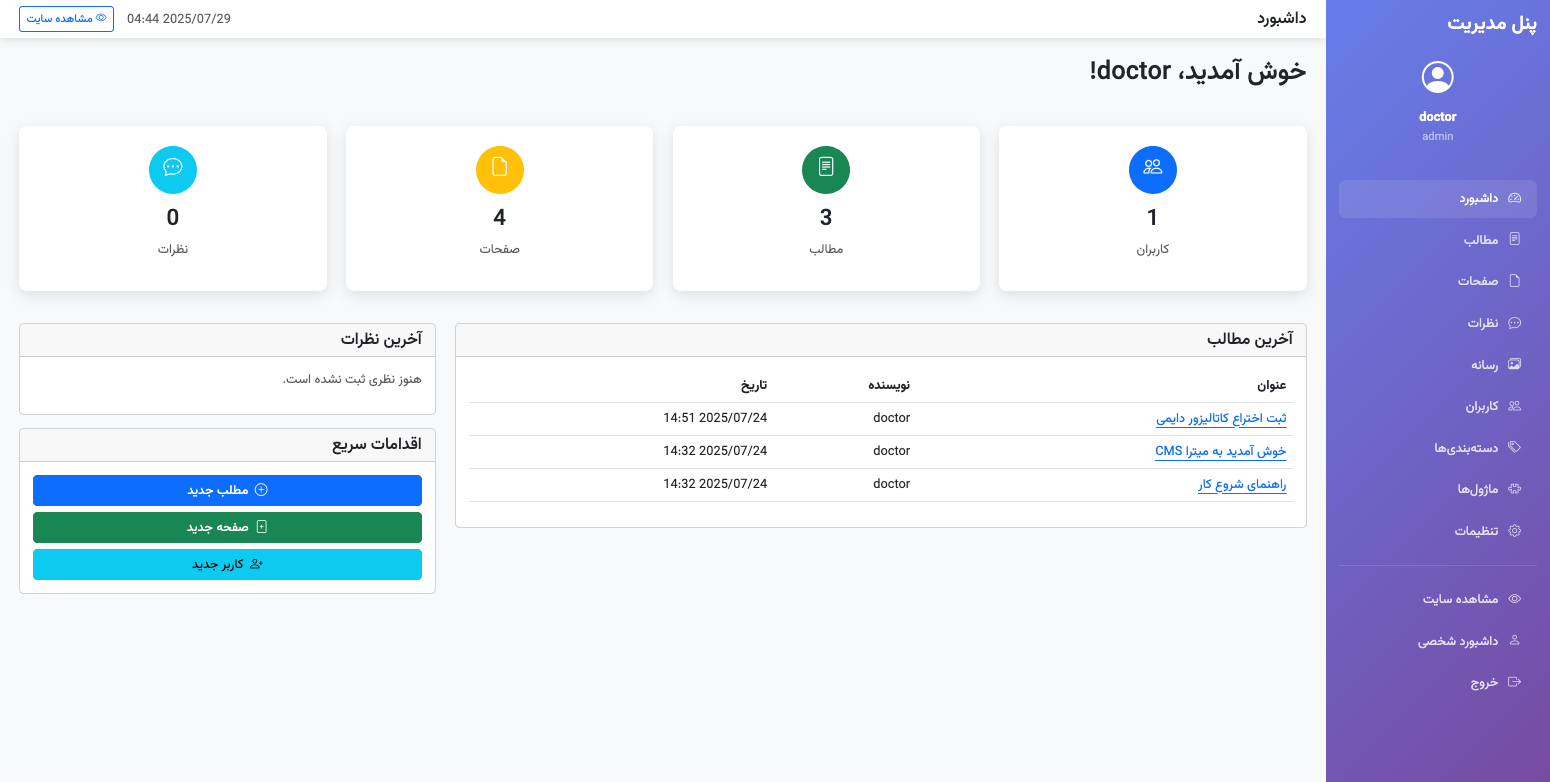Screen dimensions: 1550x782
Task: Click the person icon beside داشبورد شخصی
Action: tap(1514, 640)
